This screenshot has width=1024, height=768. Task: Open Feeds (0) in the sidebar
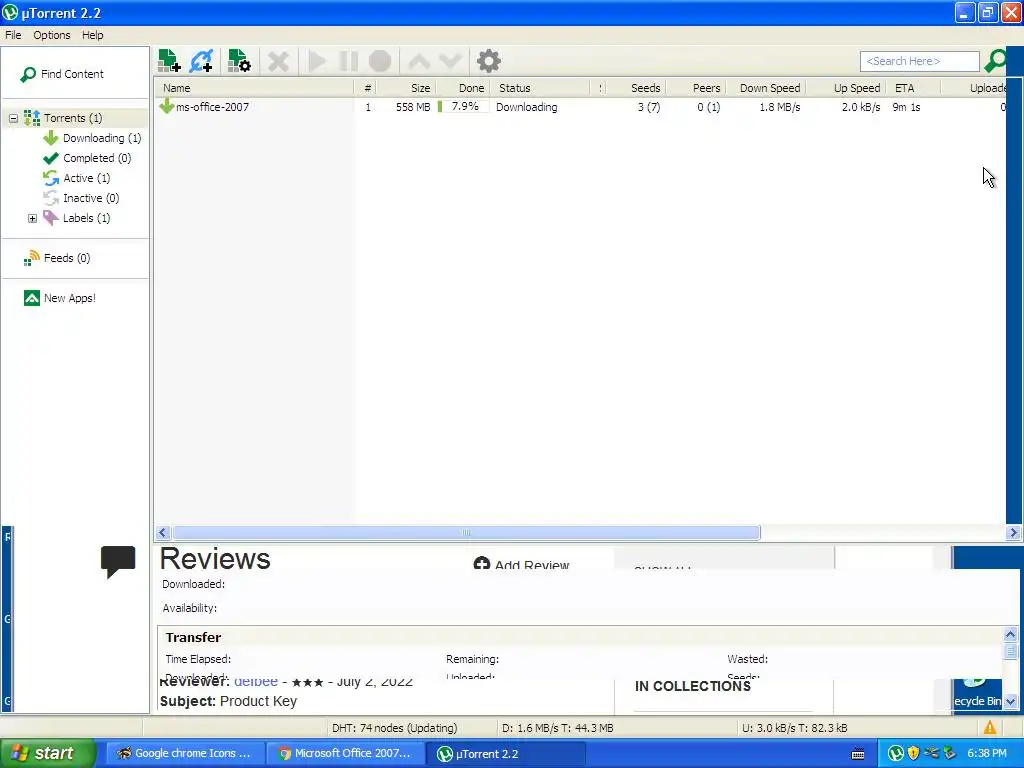[x=67, y=258]
